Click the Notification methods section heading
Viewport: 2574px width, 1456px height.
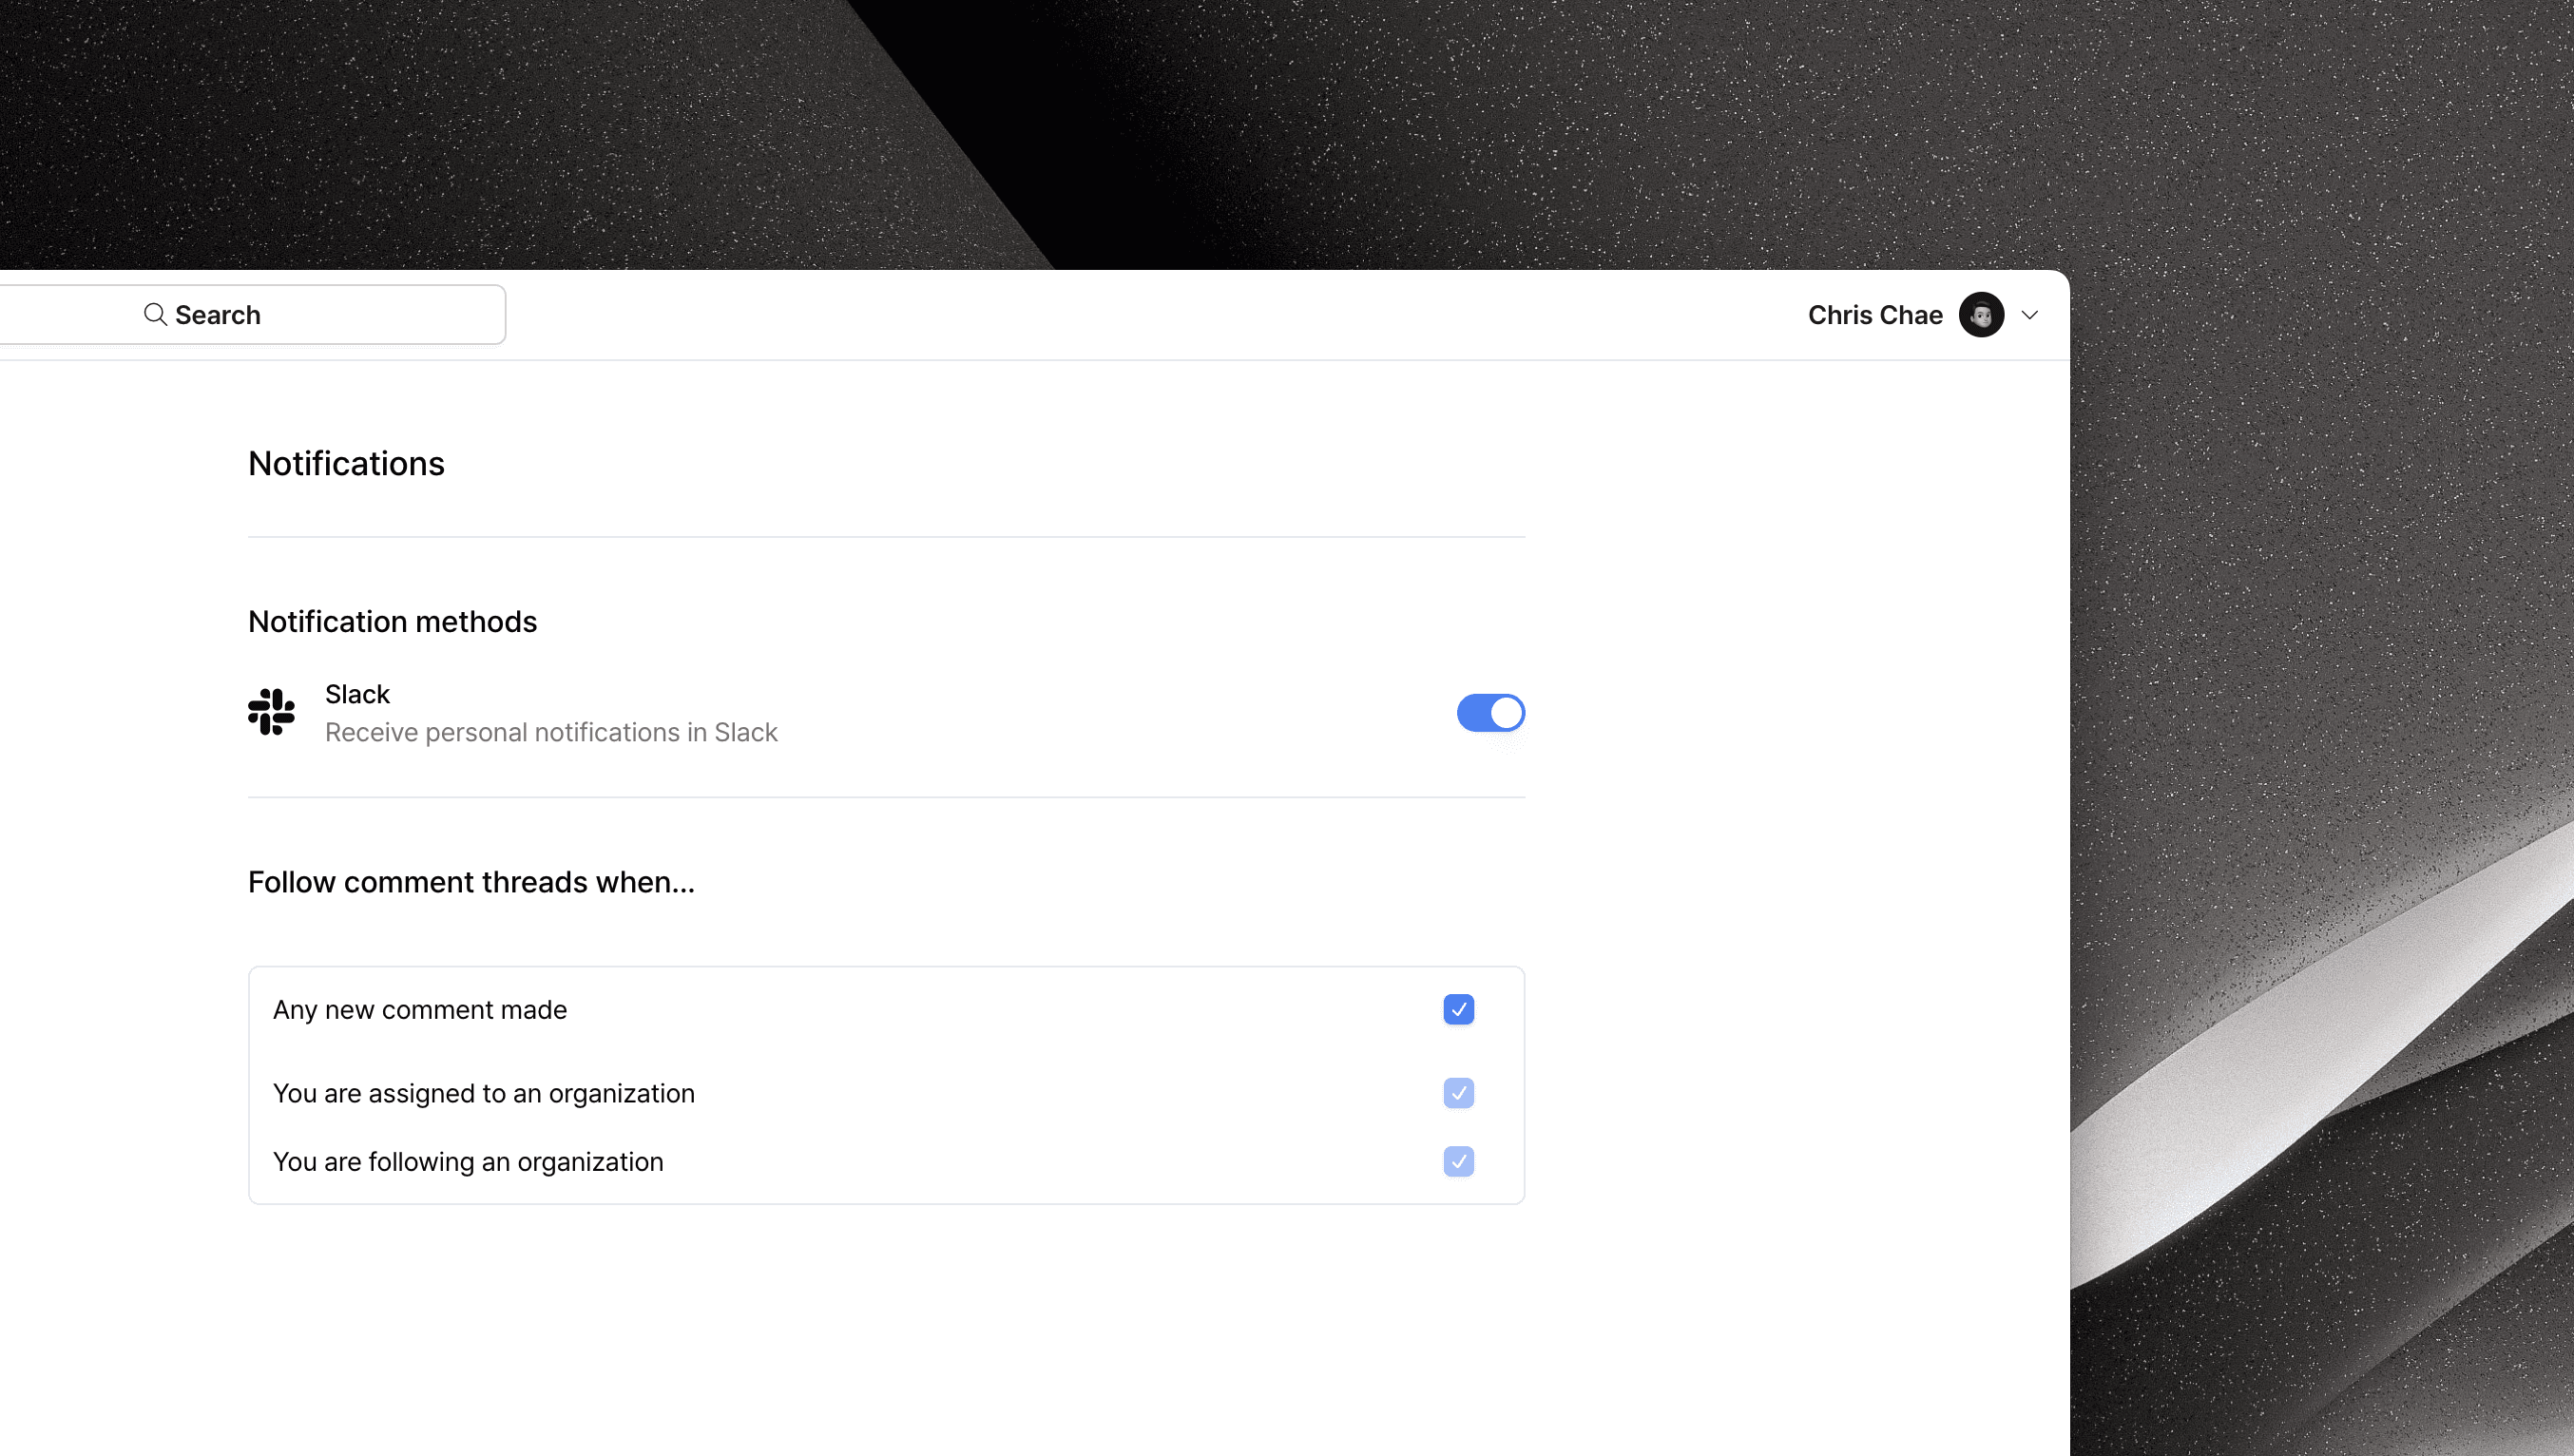[392, 621]
